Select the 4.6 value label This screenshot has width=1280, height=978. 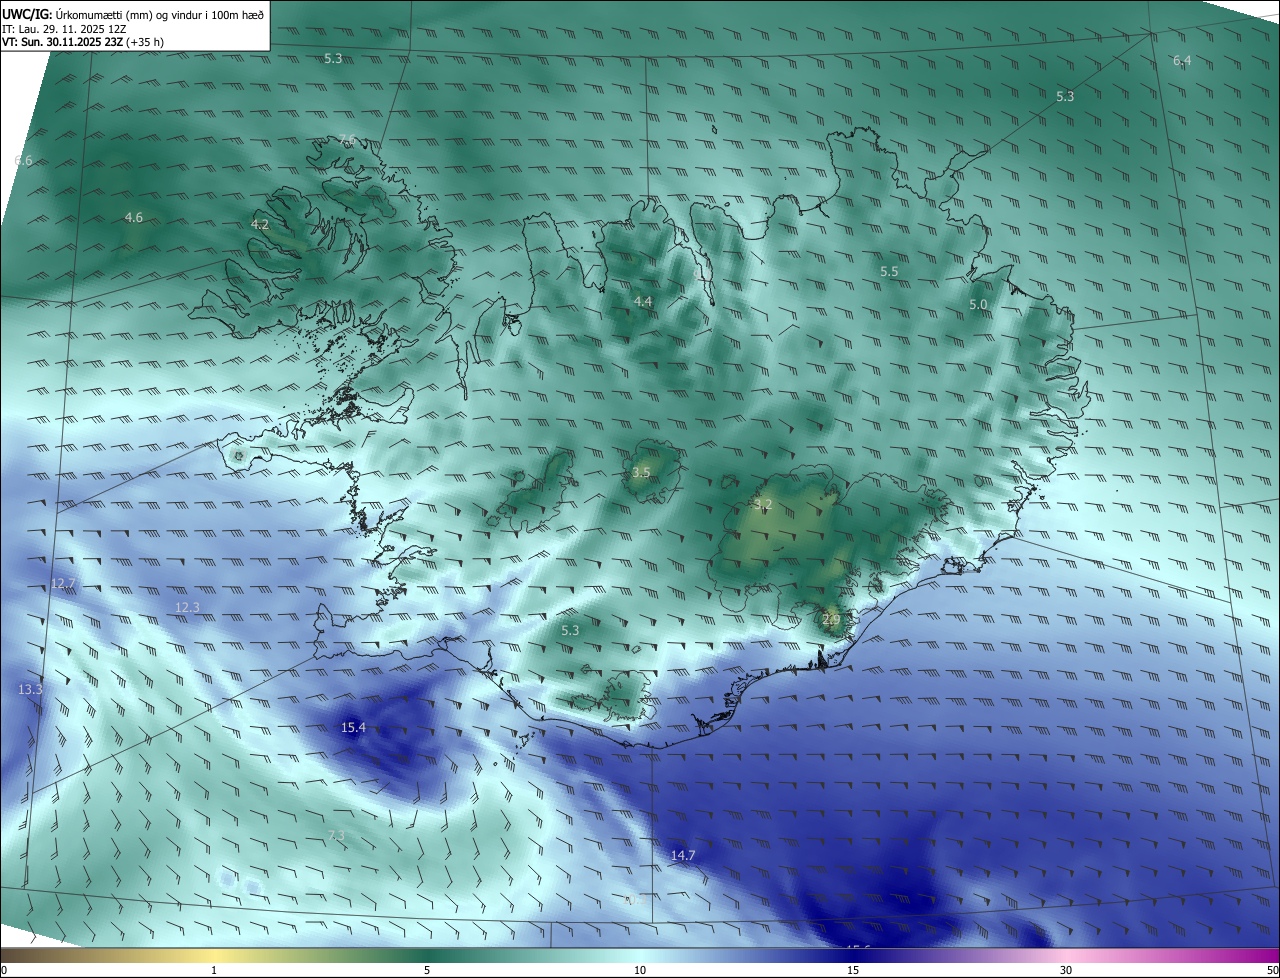(134, 218)
